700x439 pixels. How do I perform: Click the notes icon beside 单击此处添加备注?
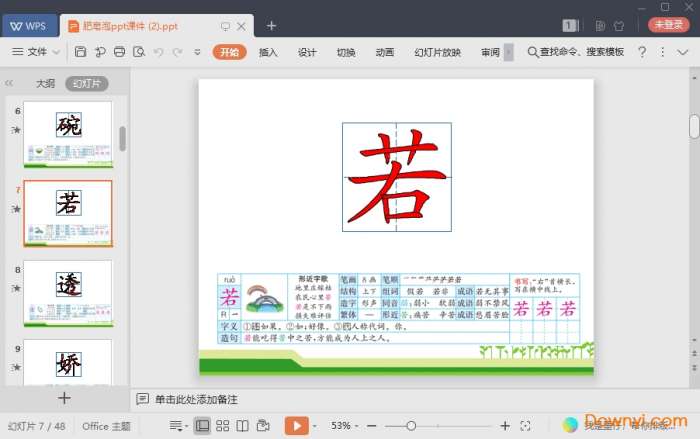pos(142,399)
